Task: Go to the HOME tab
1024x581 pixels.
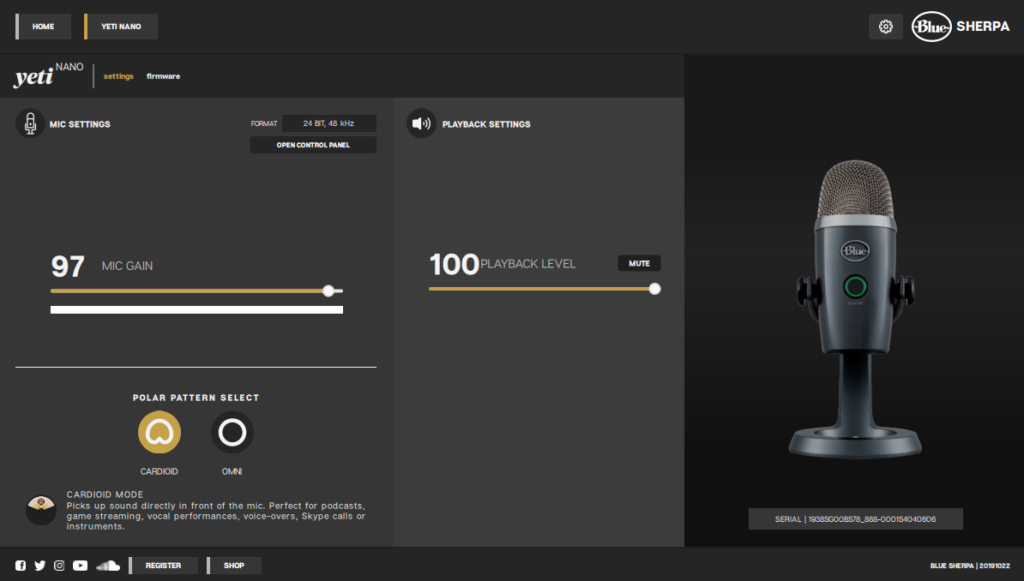Action: [43, 27]
